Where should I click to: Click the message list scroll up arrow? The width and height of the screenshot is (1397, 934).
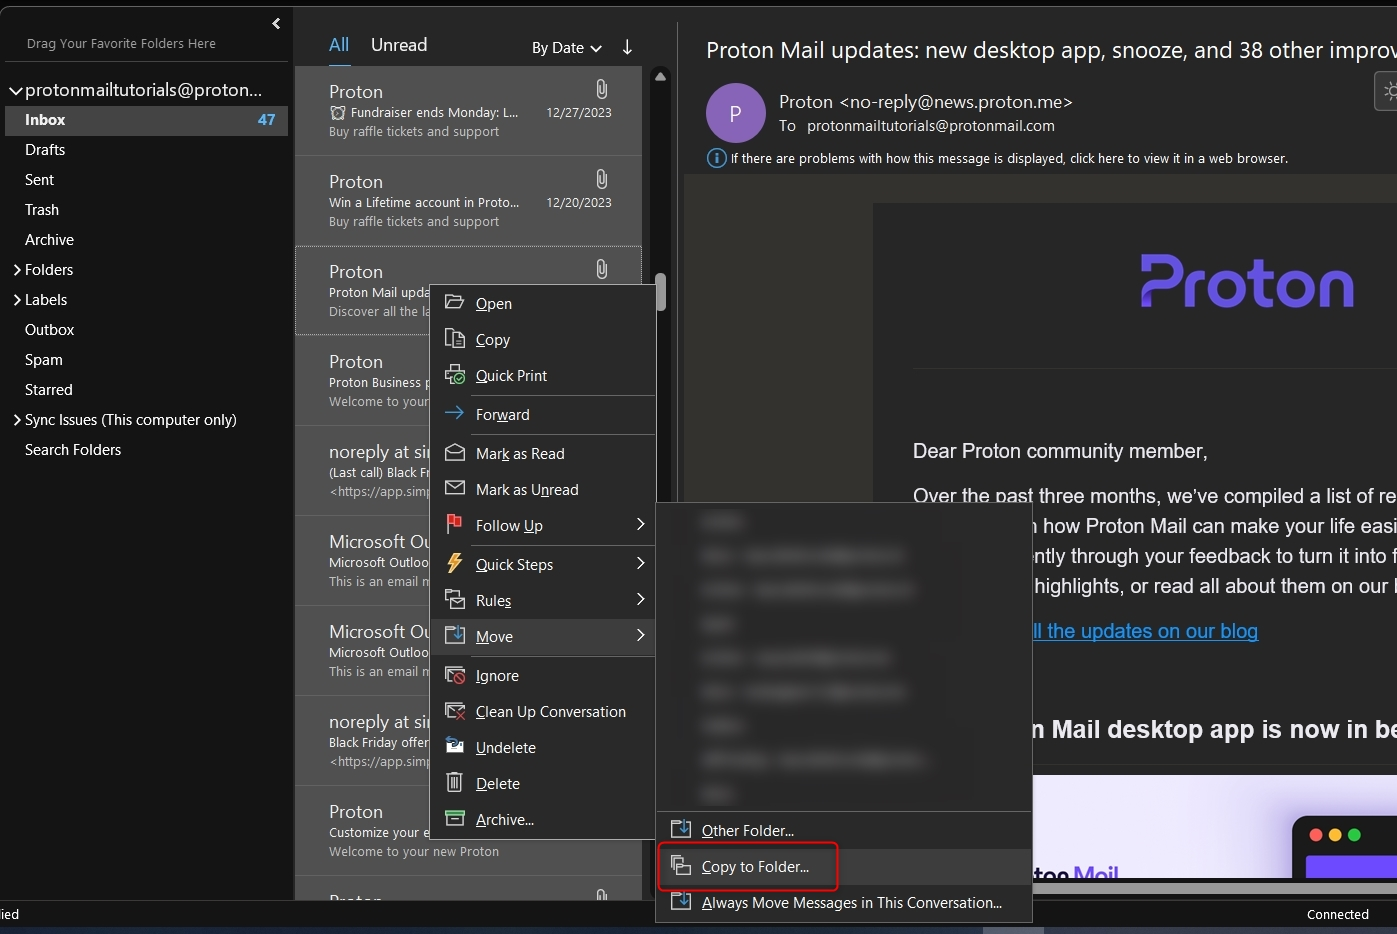pos(660,76)
